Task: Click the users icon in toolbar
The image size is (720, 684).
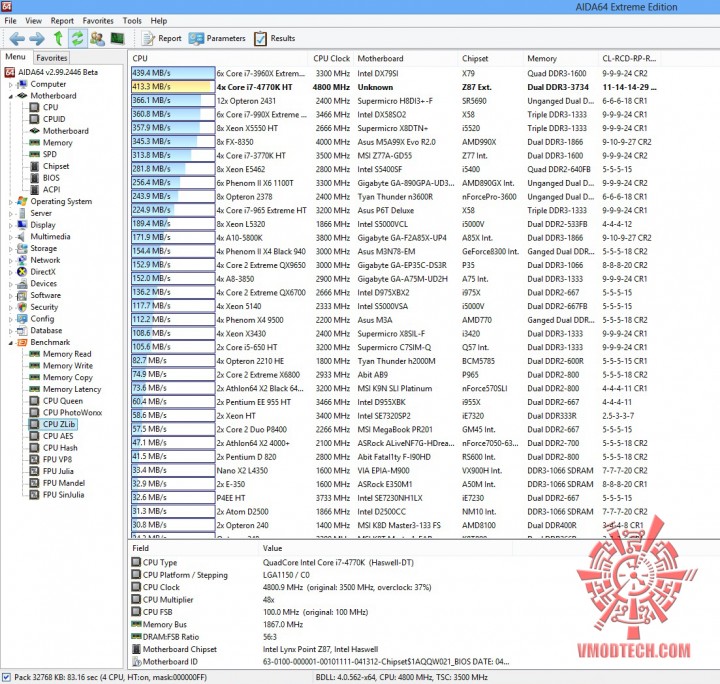Action: [x=97, y=39]
